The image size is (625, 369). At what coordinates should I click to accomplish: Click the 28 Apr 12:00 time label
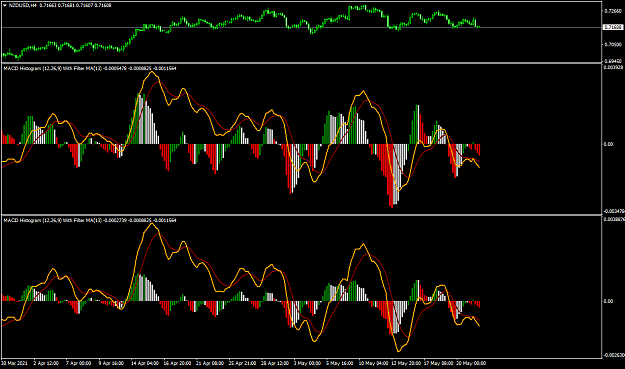(x=275, y=363)
